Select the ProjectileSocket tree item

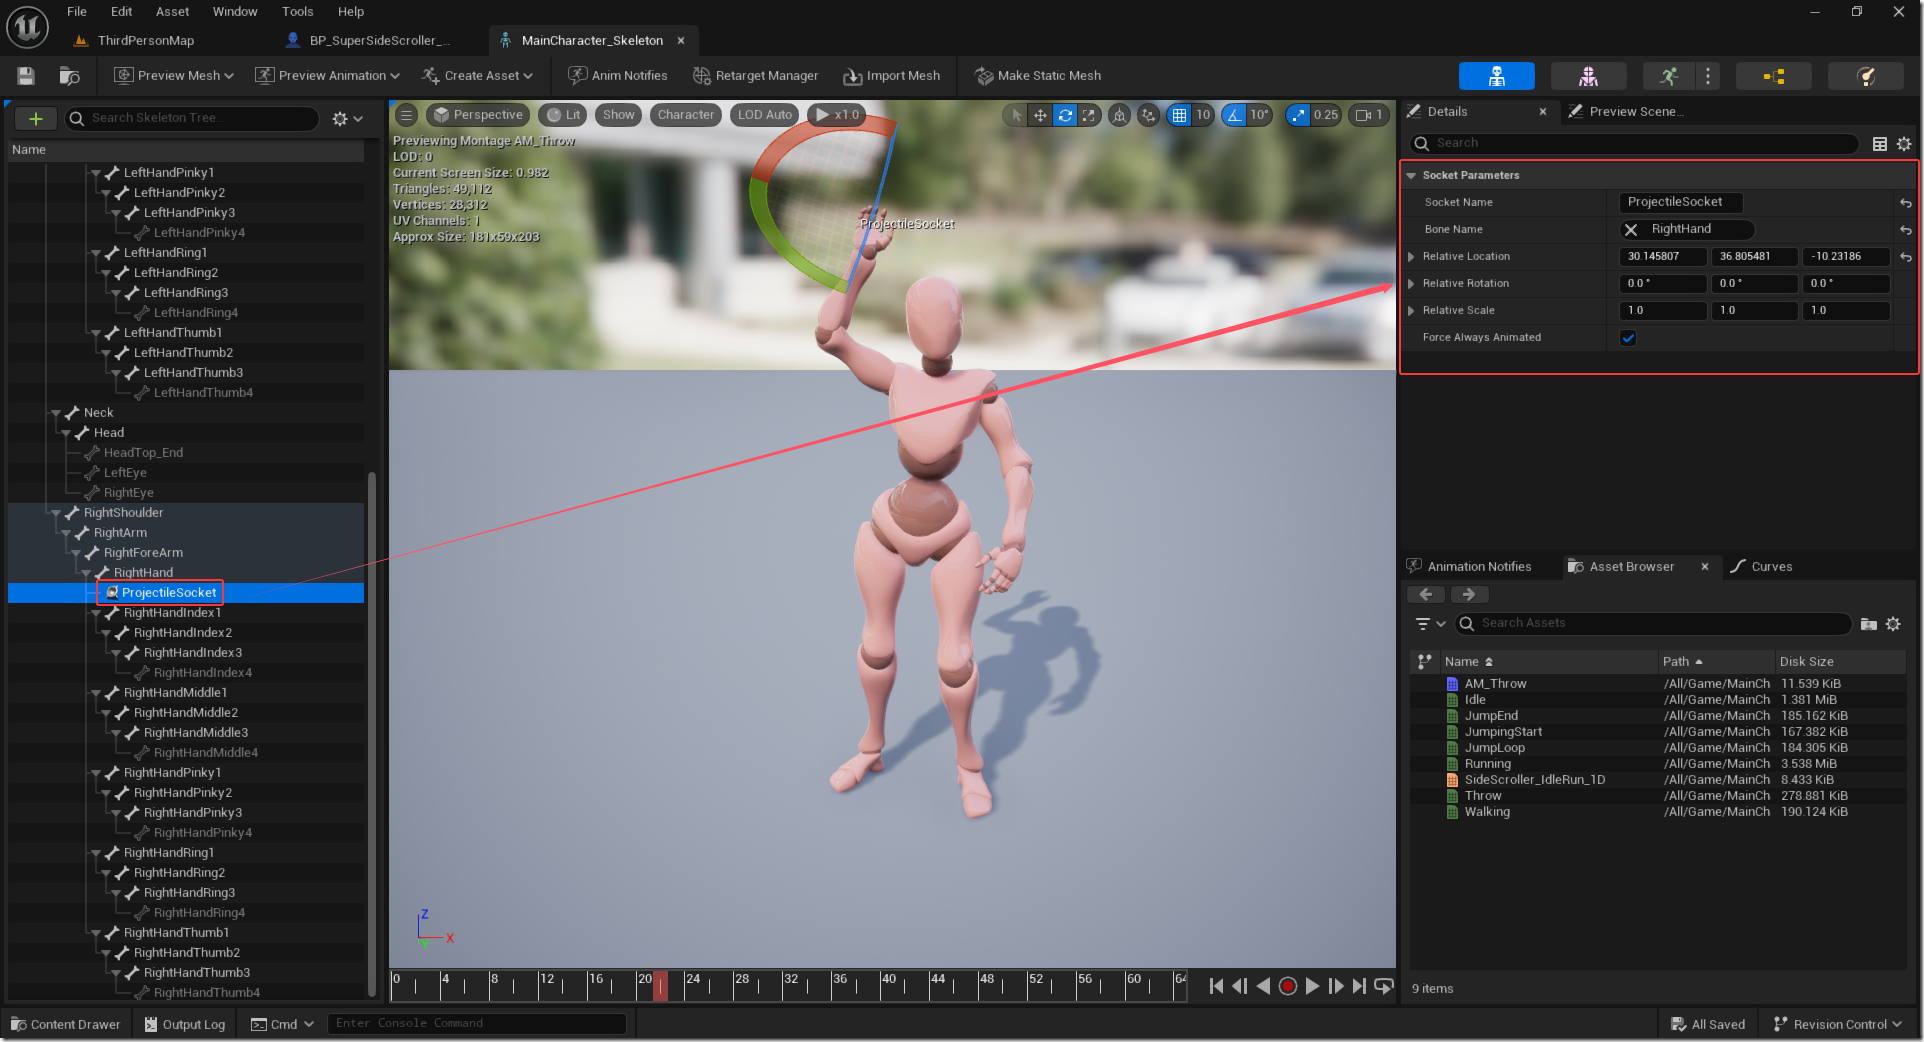[x=169, y=593]
